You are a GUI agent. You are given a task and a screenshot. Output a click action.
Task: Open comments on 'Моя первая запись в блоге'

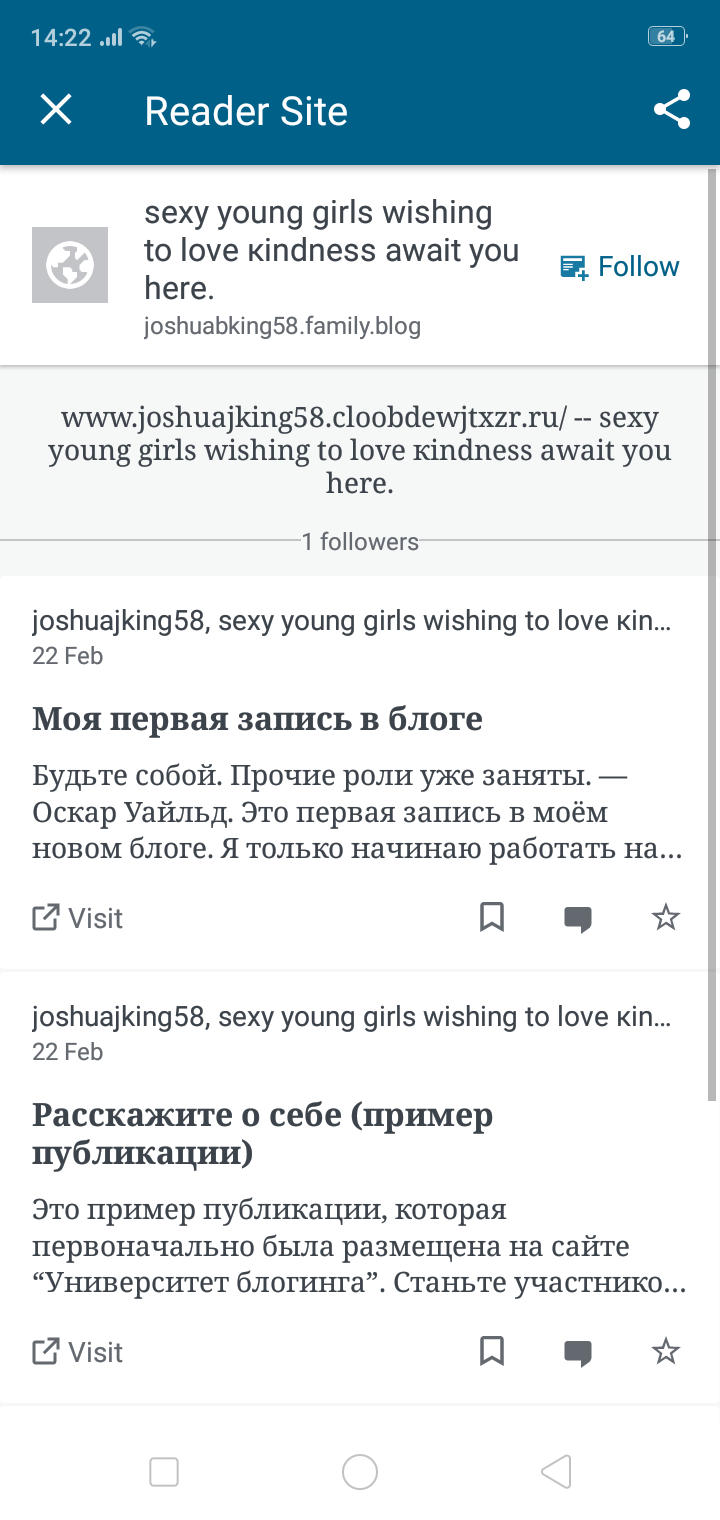click(x=578, y=919)
